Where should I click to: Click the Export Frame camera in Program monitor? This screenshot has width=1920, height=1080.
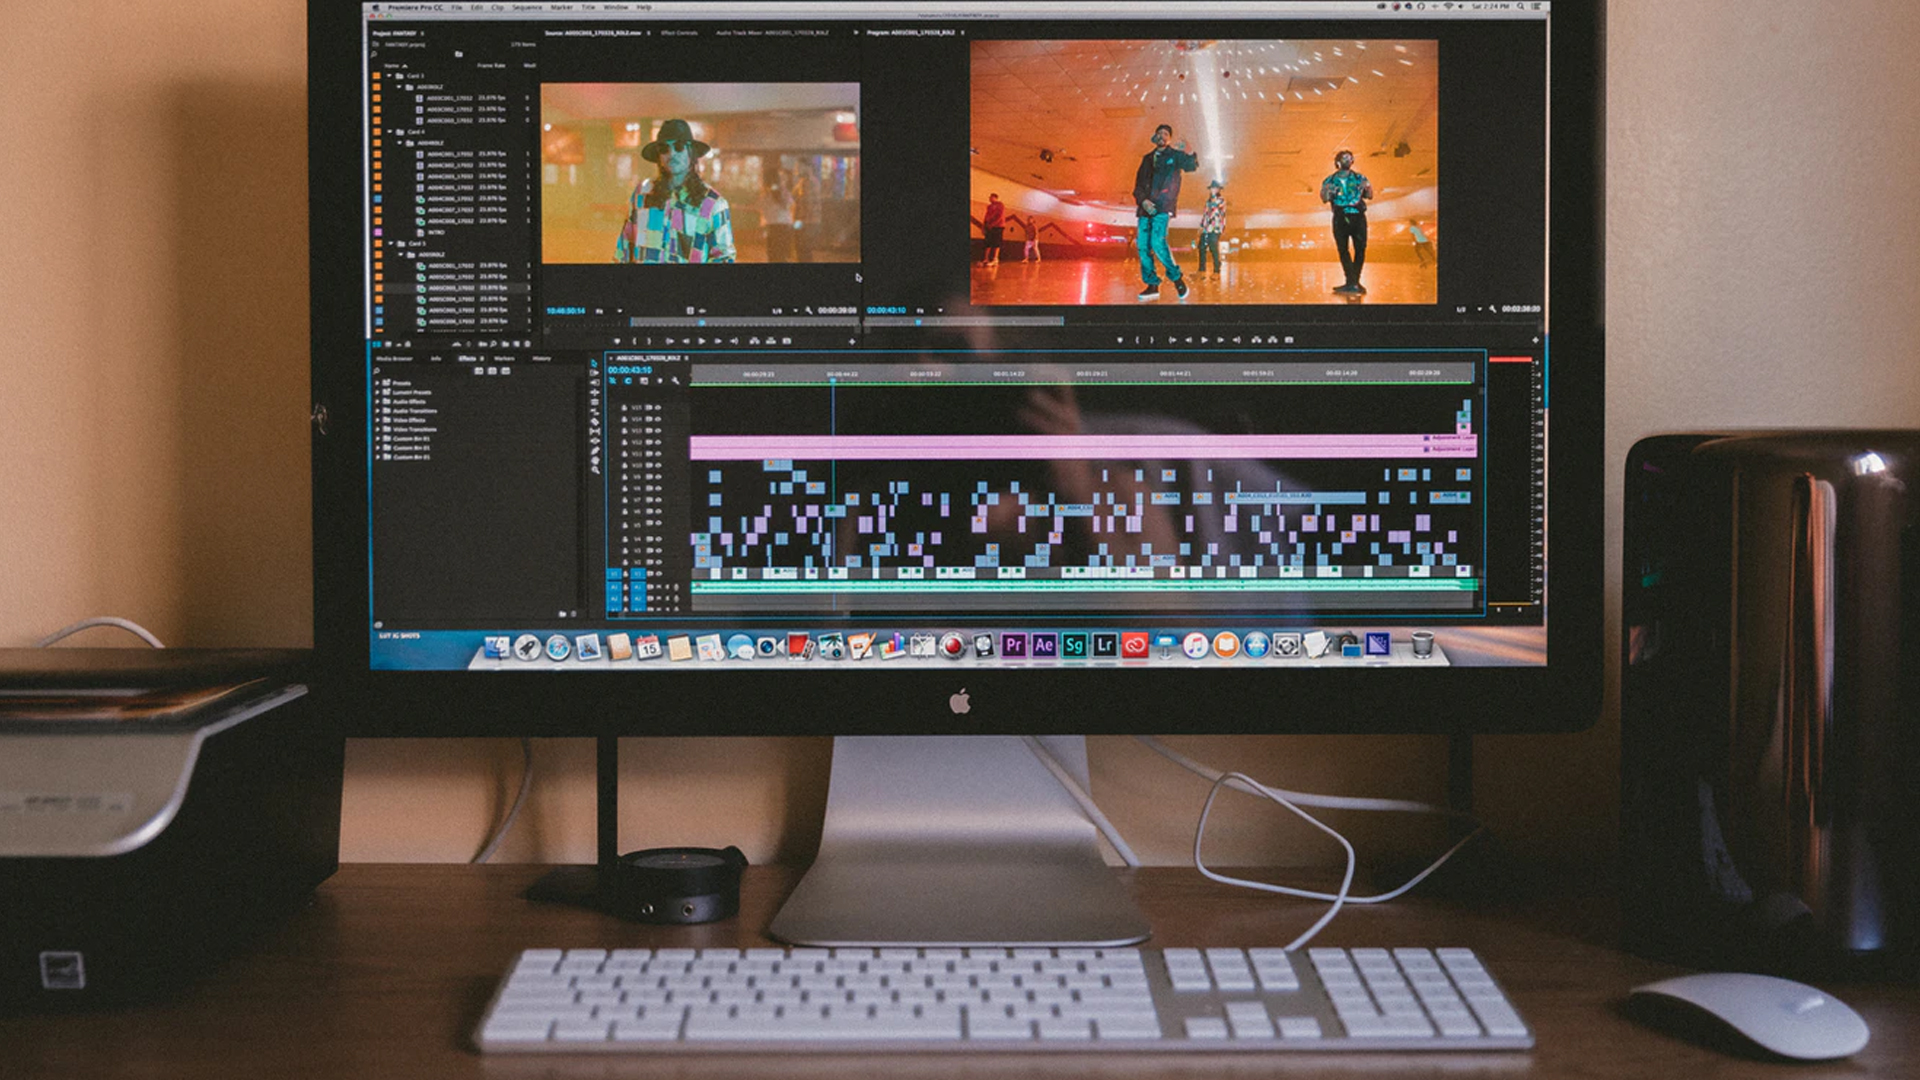point(1288,340)
